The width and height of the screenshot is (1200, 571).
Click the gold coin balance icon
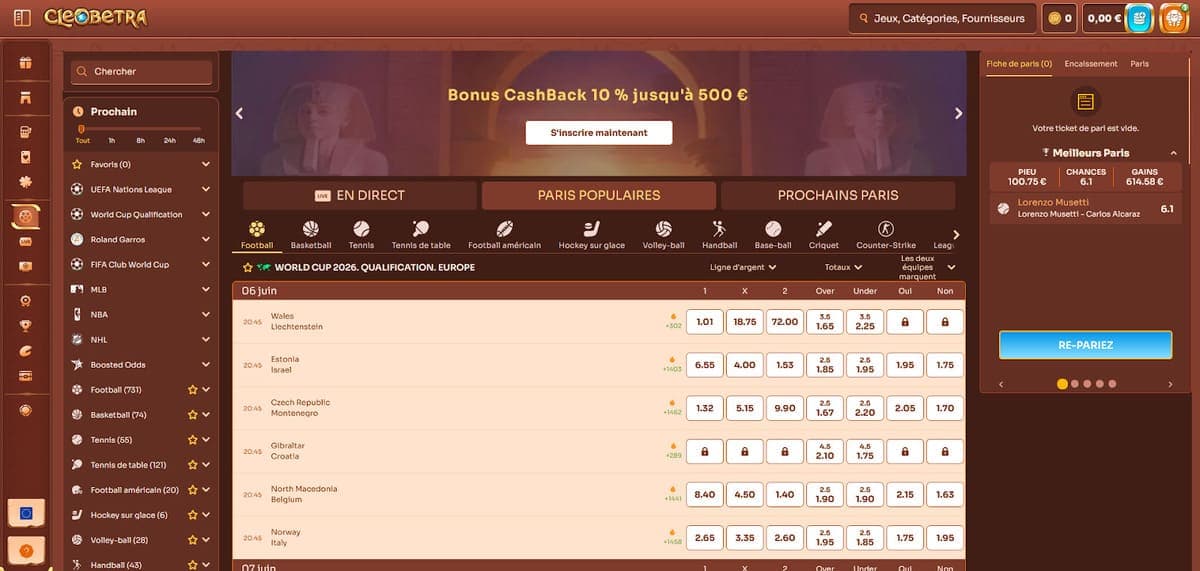1054,18
